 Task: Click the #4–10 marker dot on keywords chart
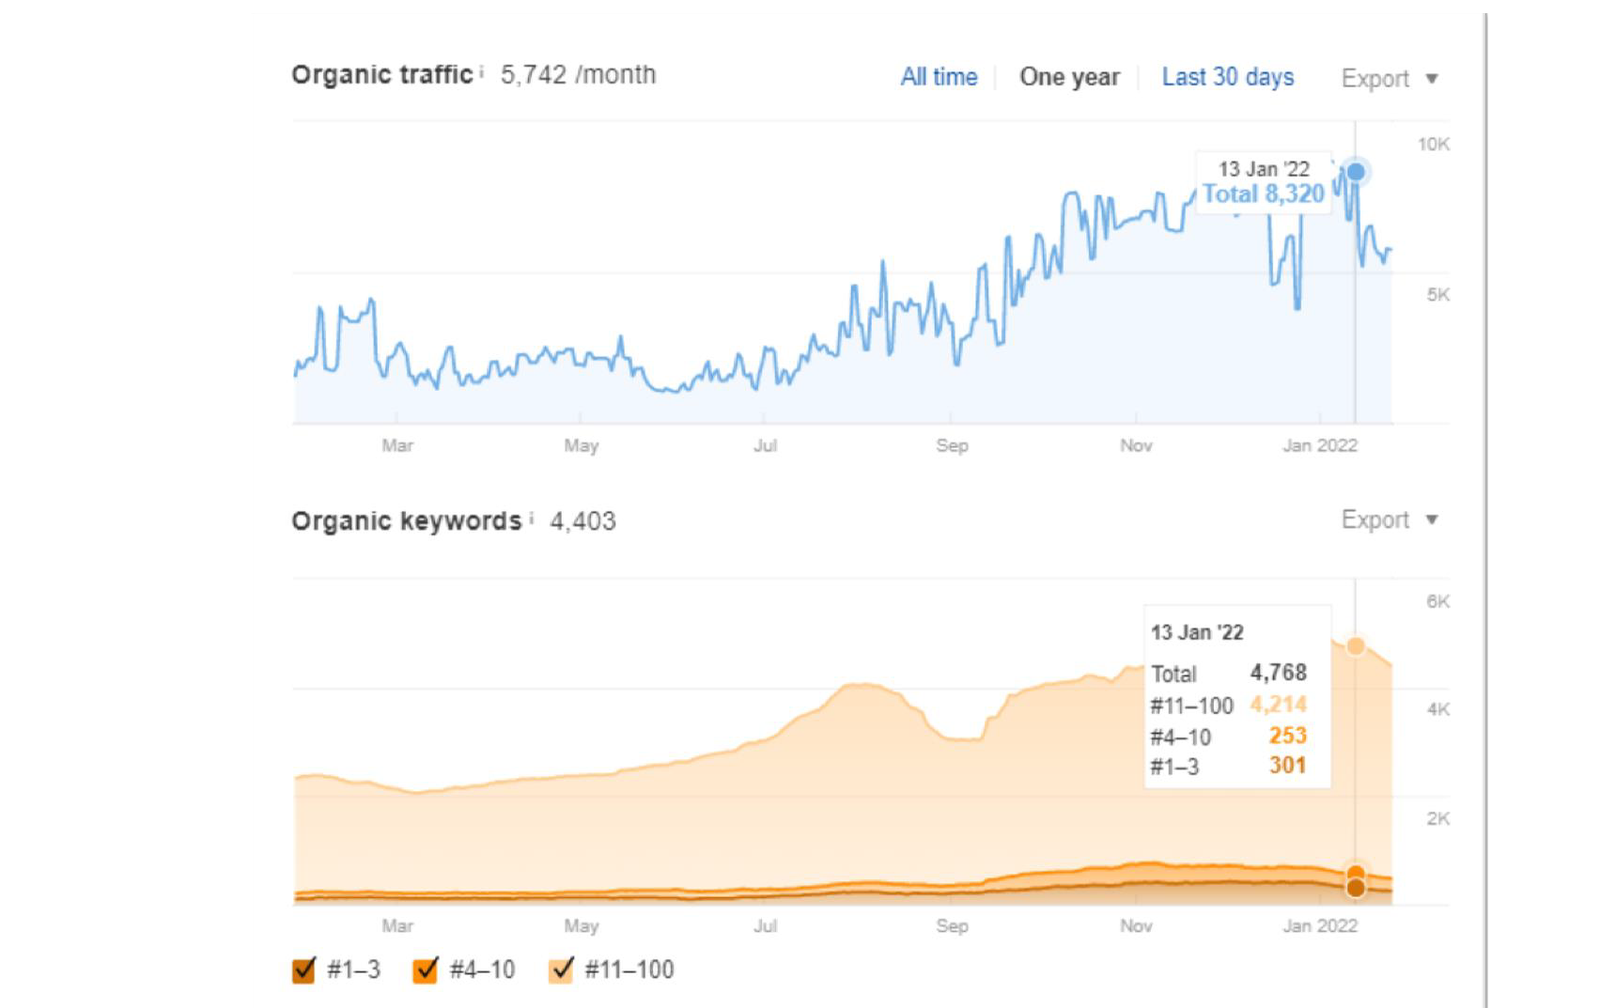click(1355, 873)
